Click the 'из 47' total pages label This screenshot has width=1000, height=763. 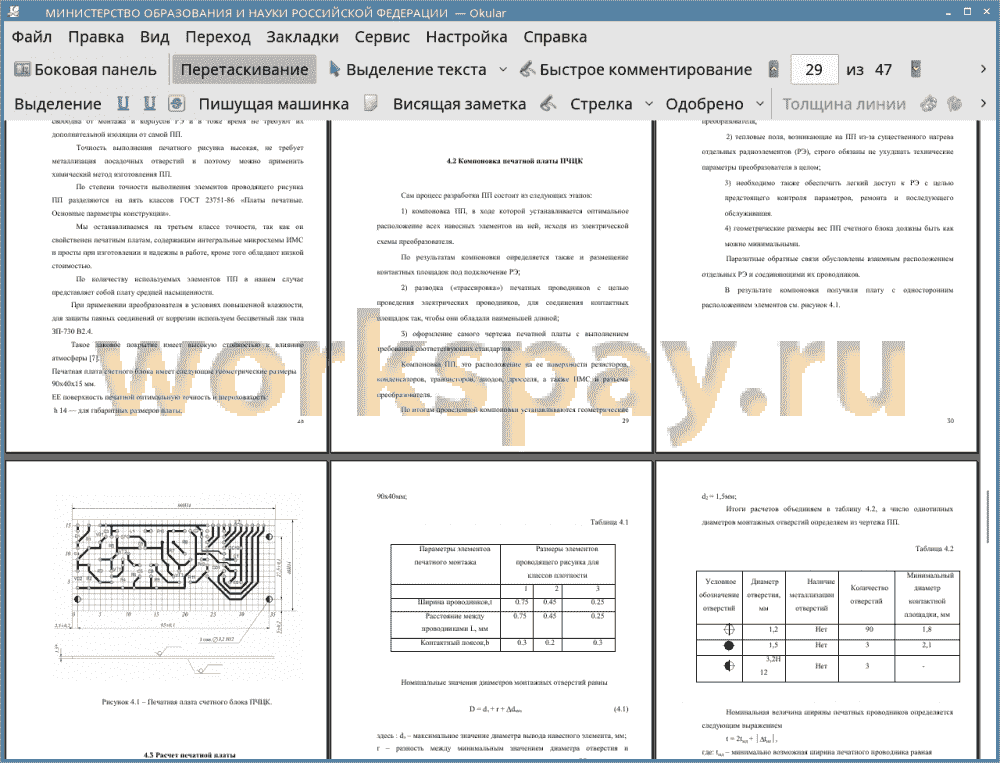(x=869, y=70)
